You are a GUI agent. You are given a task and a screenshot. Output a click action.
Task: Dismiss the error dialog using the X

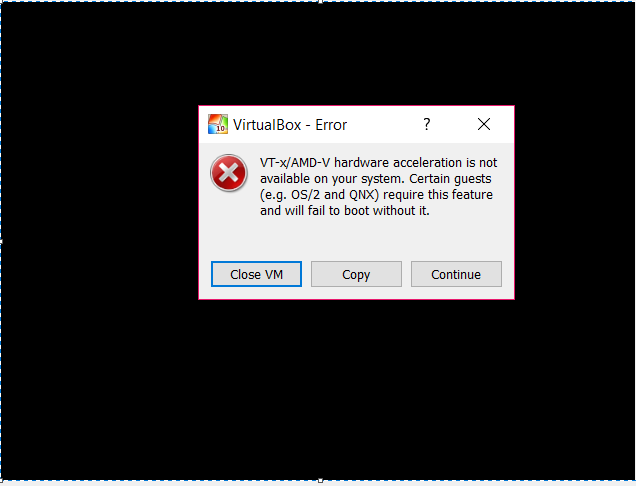(484, 124)
